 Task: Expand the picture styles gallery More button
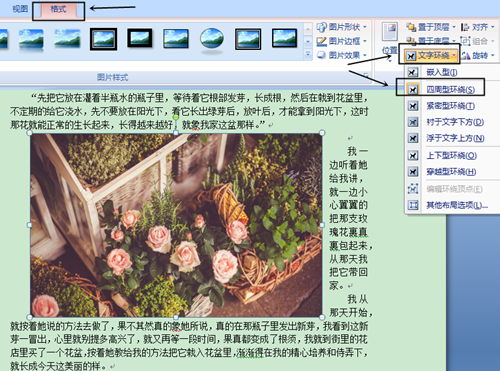click(x=308, y=54)
